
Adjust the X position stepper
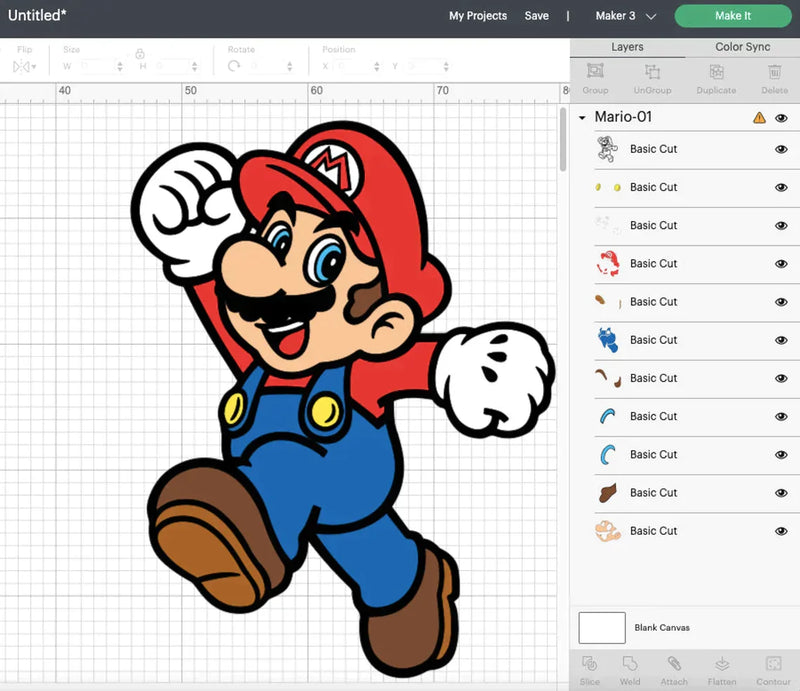tap(377, 66)
